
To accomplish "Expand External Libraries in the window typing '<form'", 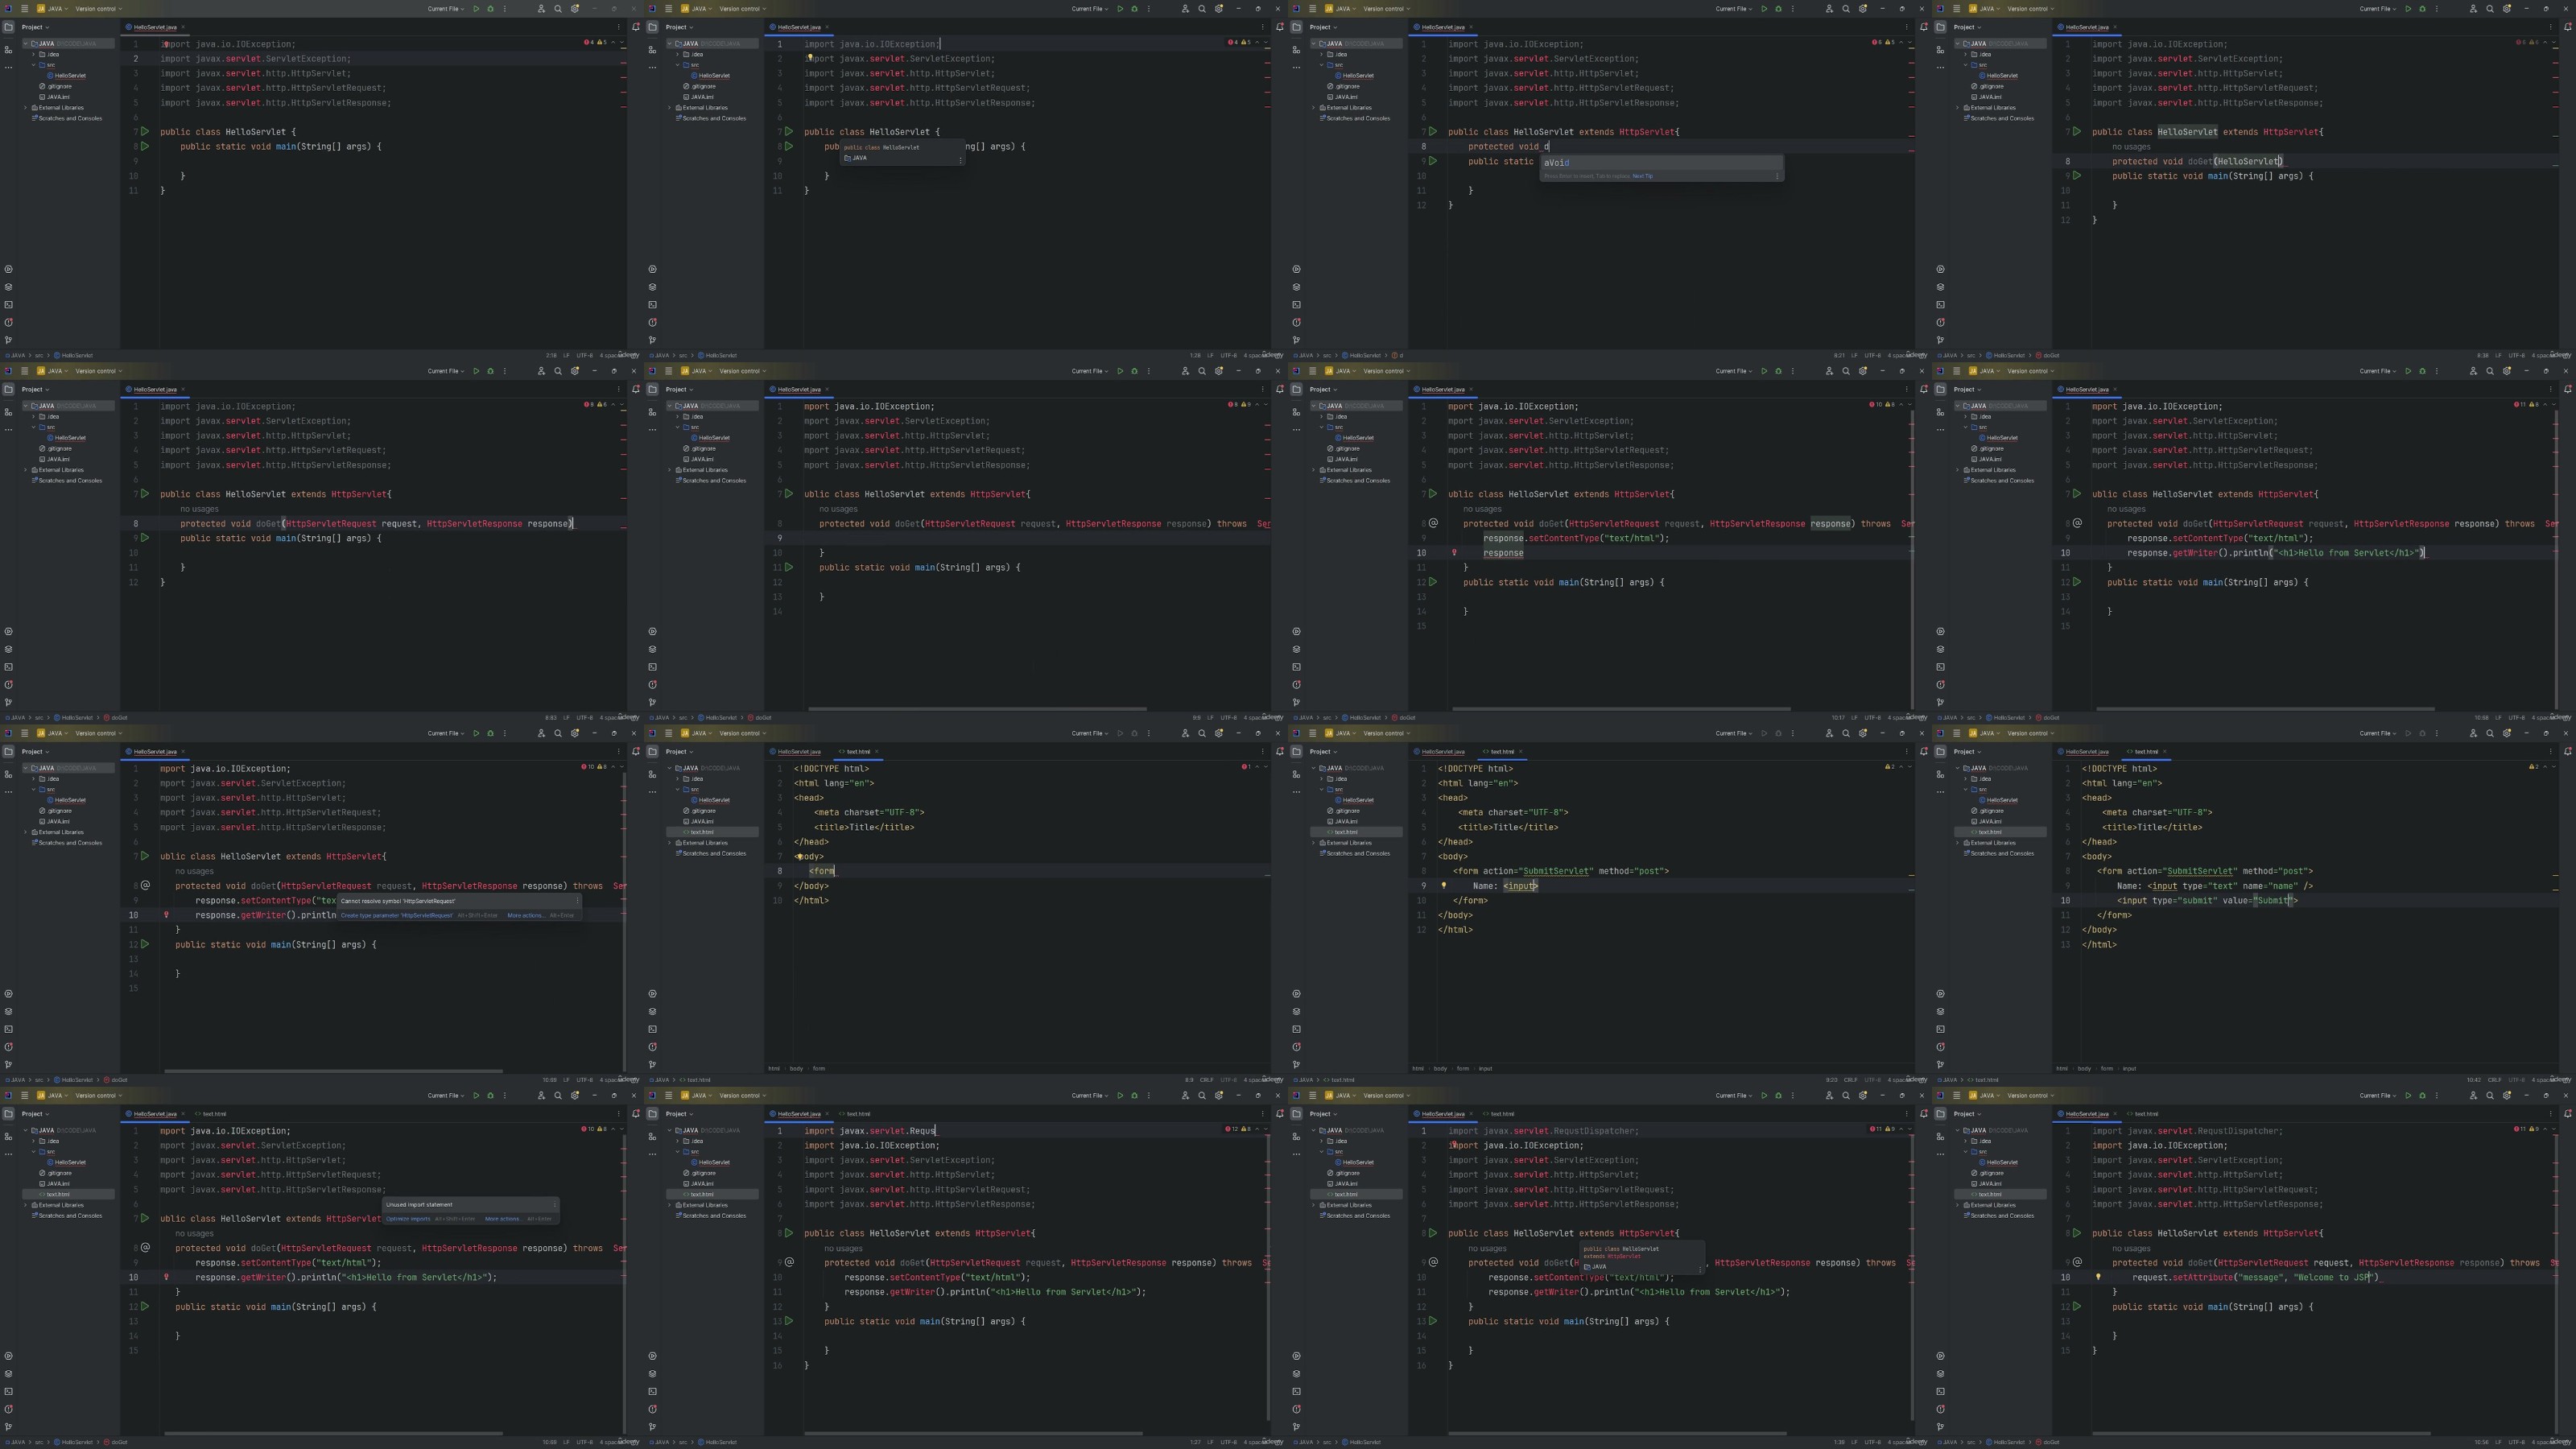I will (670, 843).
